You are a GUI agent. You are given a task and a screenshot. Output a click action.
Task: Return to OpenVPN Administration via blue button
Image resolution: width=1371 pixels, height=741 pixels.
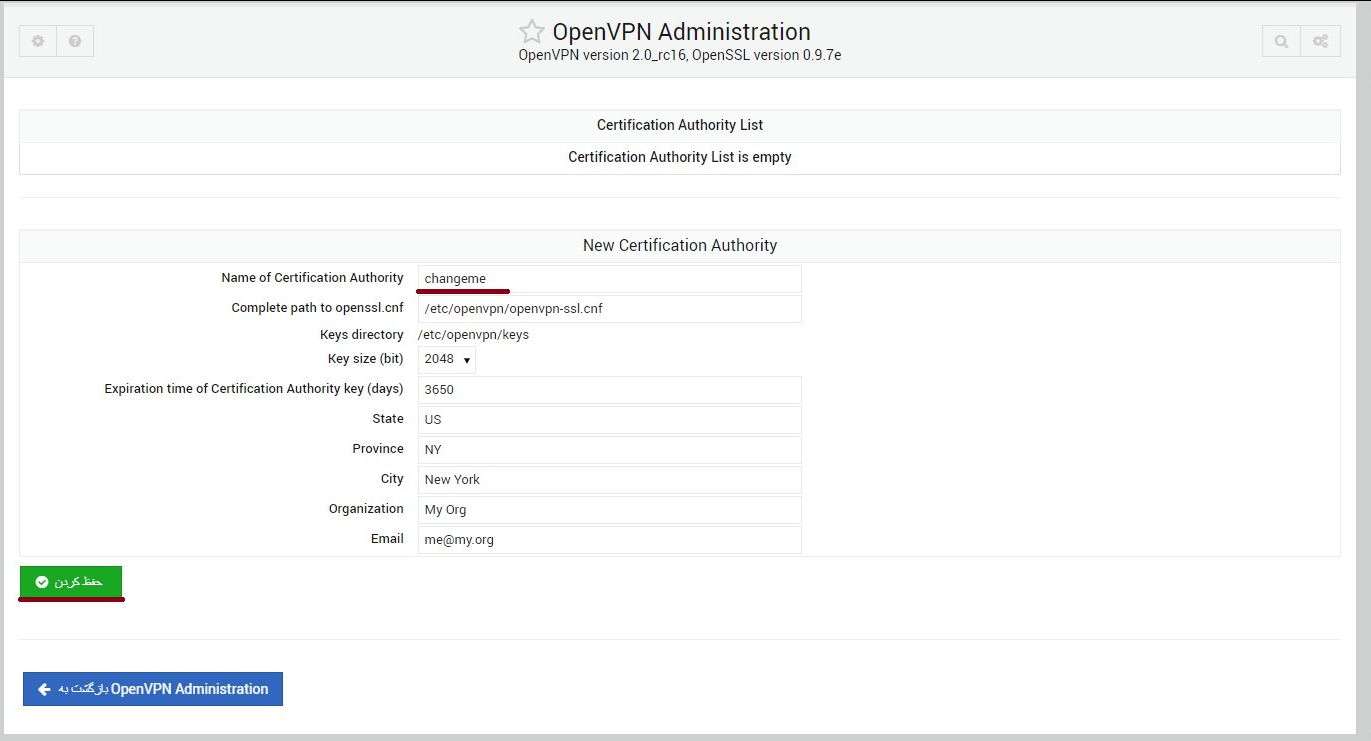click(x=153, y=689)
